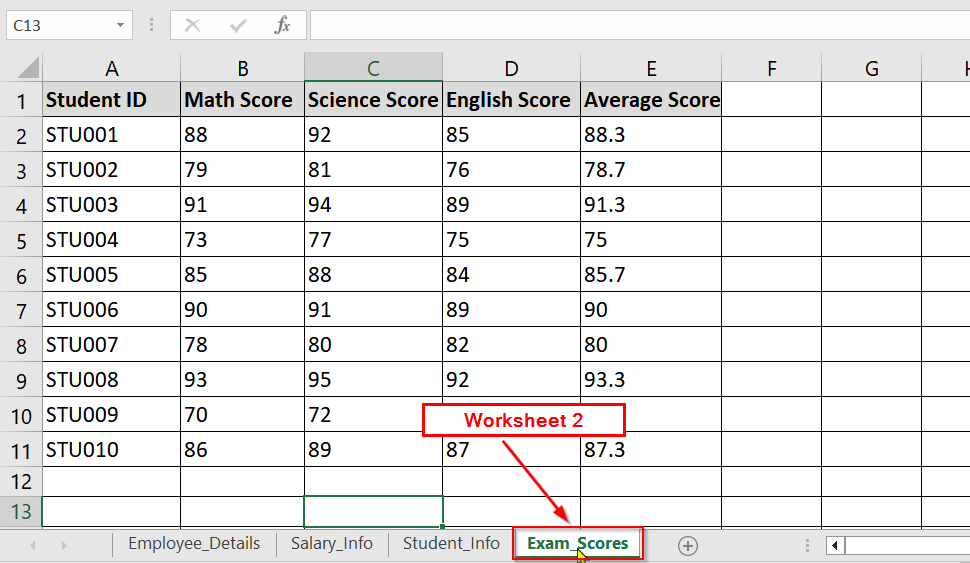Click into the formula bar input

[640, 25]
